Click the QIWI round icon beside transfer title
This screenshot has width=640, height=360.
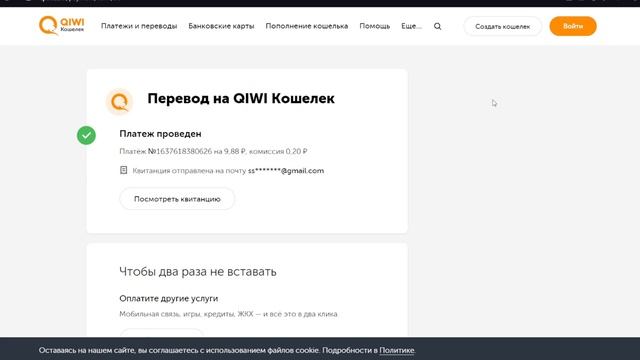(x=120, y=102)
